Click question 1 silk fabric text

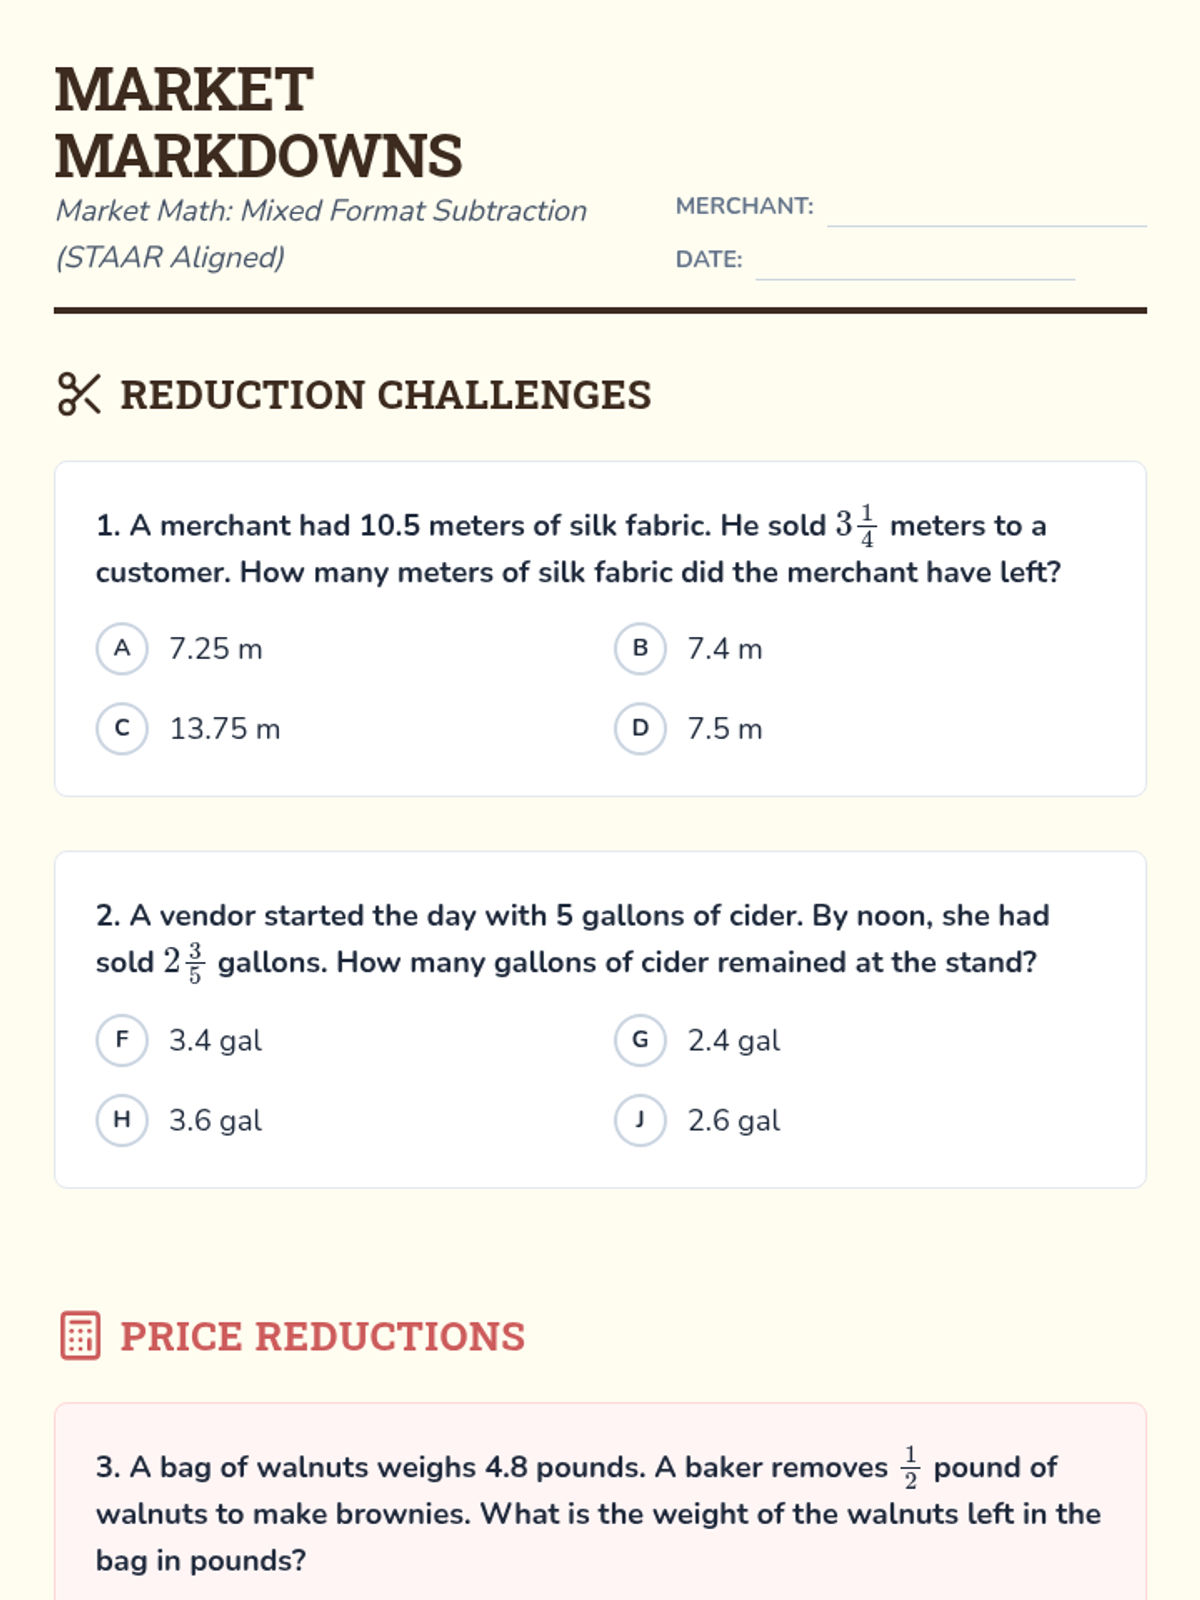(578, 548)
